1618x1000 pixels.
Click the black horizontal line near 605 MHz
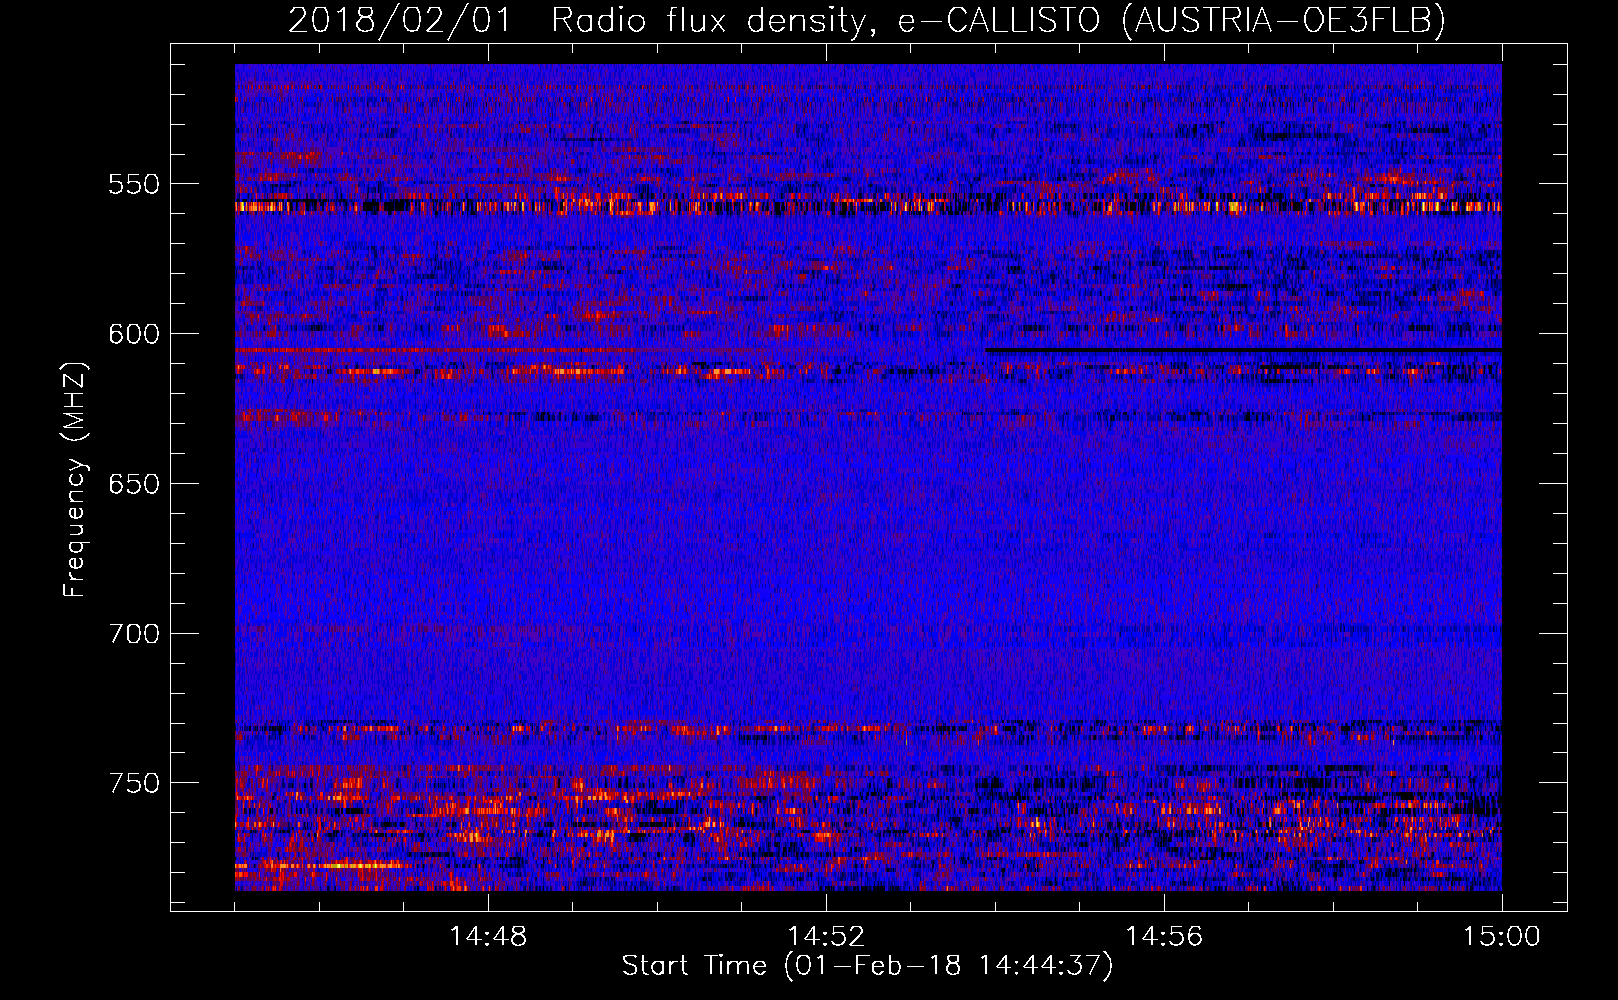point(1243,350)
